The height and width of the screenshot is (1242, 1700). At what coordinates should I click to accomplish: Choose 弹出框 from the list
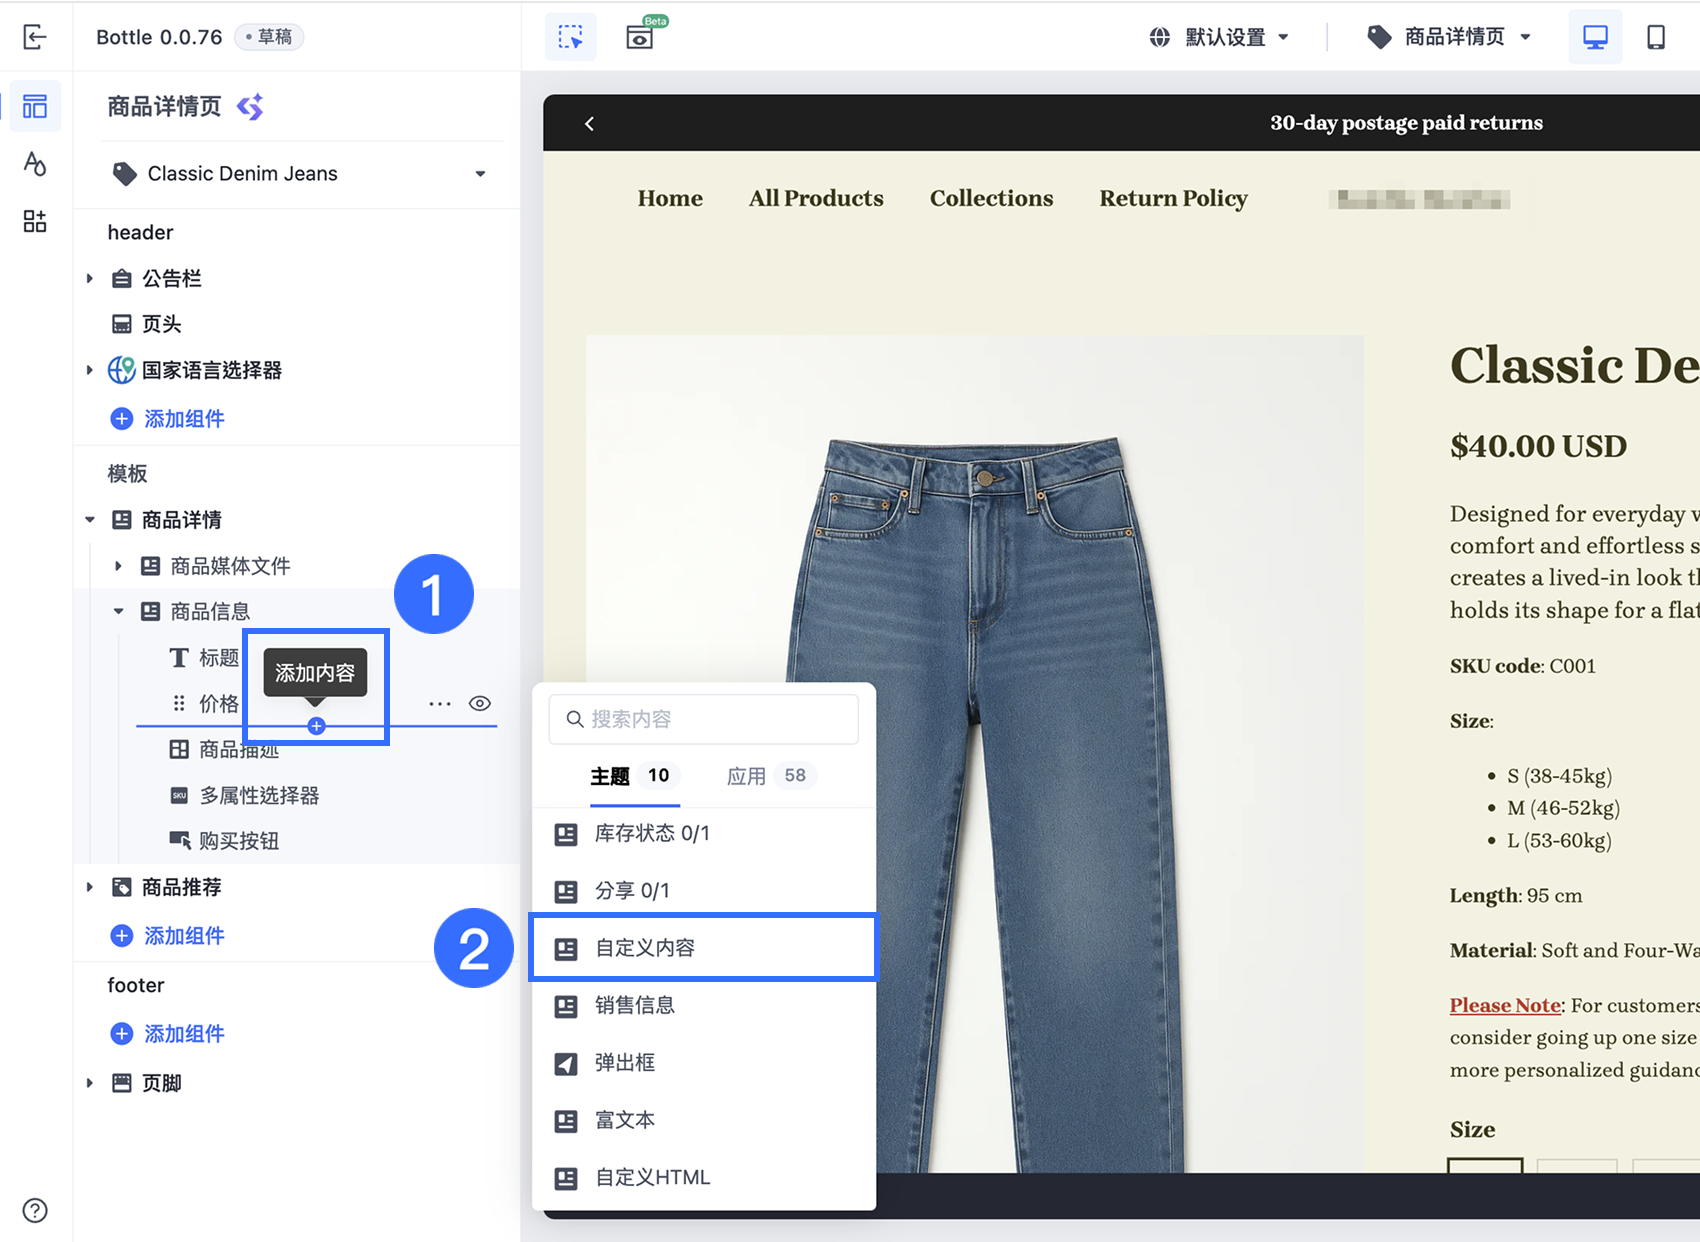click(704, 1063)
